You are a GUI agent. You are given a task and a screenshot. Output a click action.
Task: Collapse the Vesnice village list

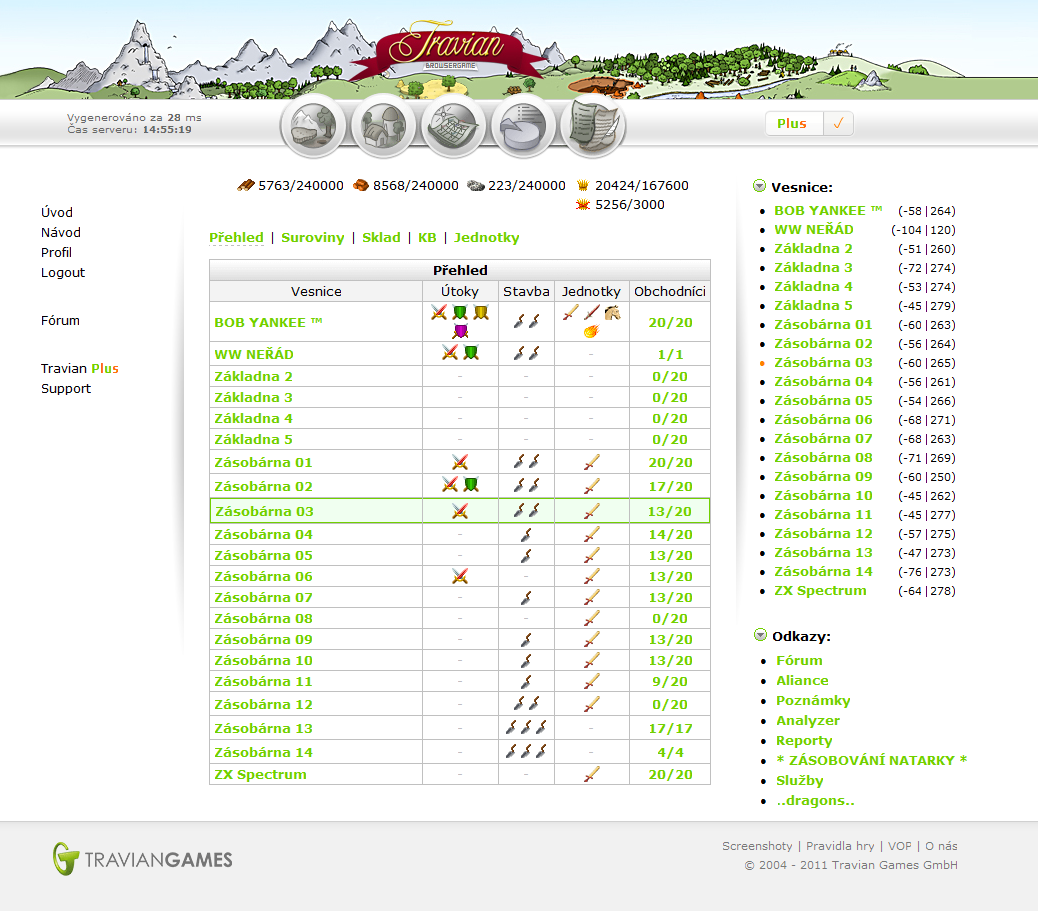[759, 186]
